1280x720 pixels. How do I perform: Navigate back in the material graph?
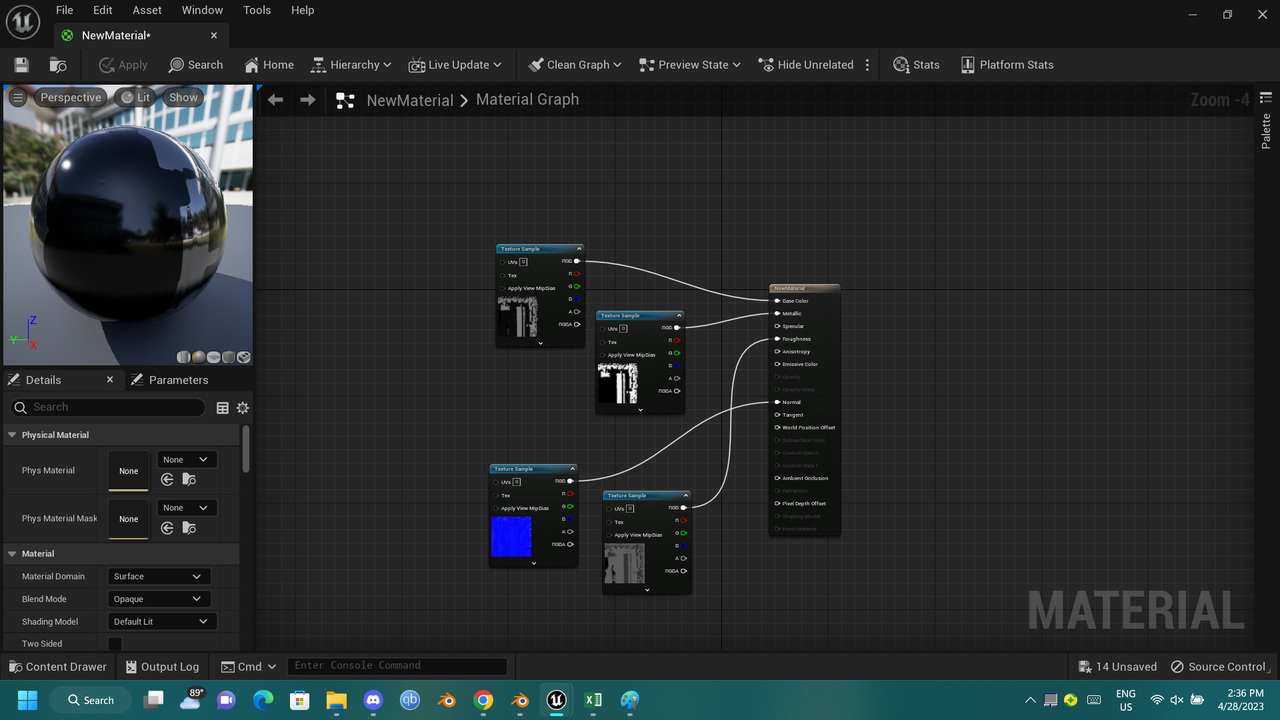click(275, 100)
